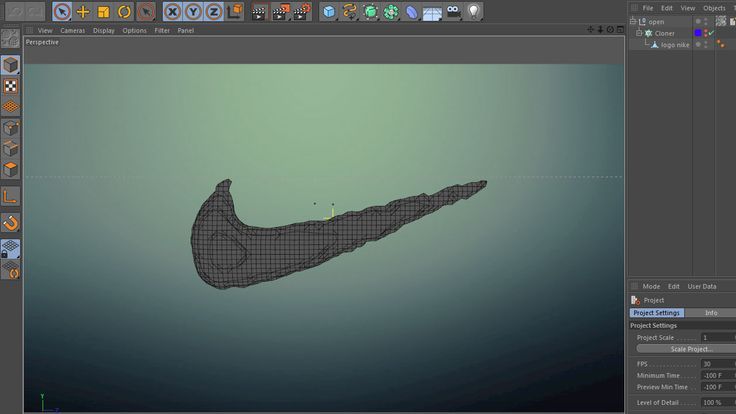Open the Objects menu in Object Manager
736x414 pixels.
click(714, 8)
